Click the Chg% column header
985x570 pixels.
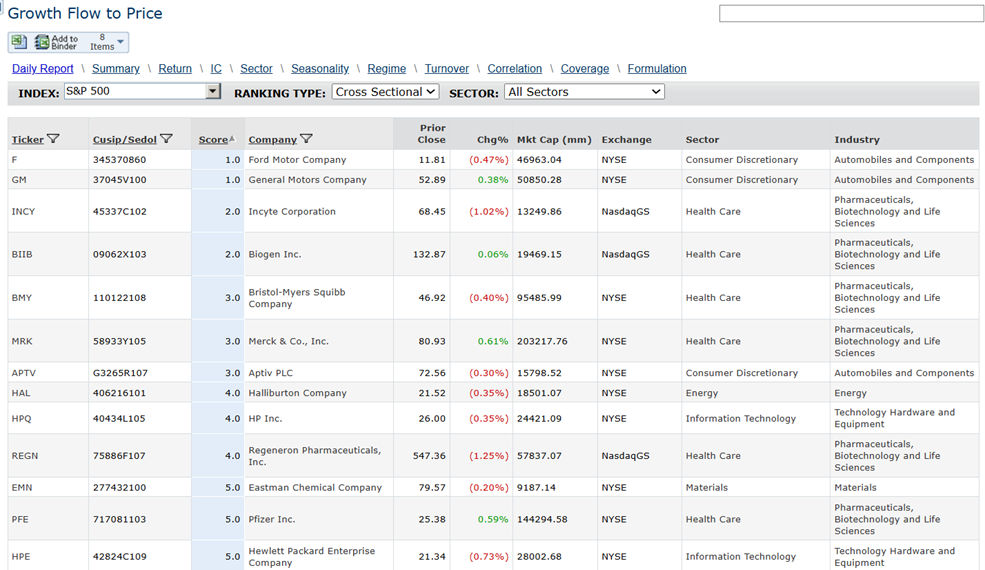pos(492,140)
